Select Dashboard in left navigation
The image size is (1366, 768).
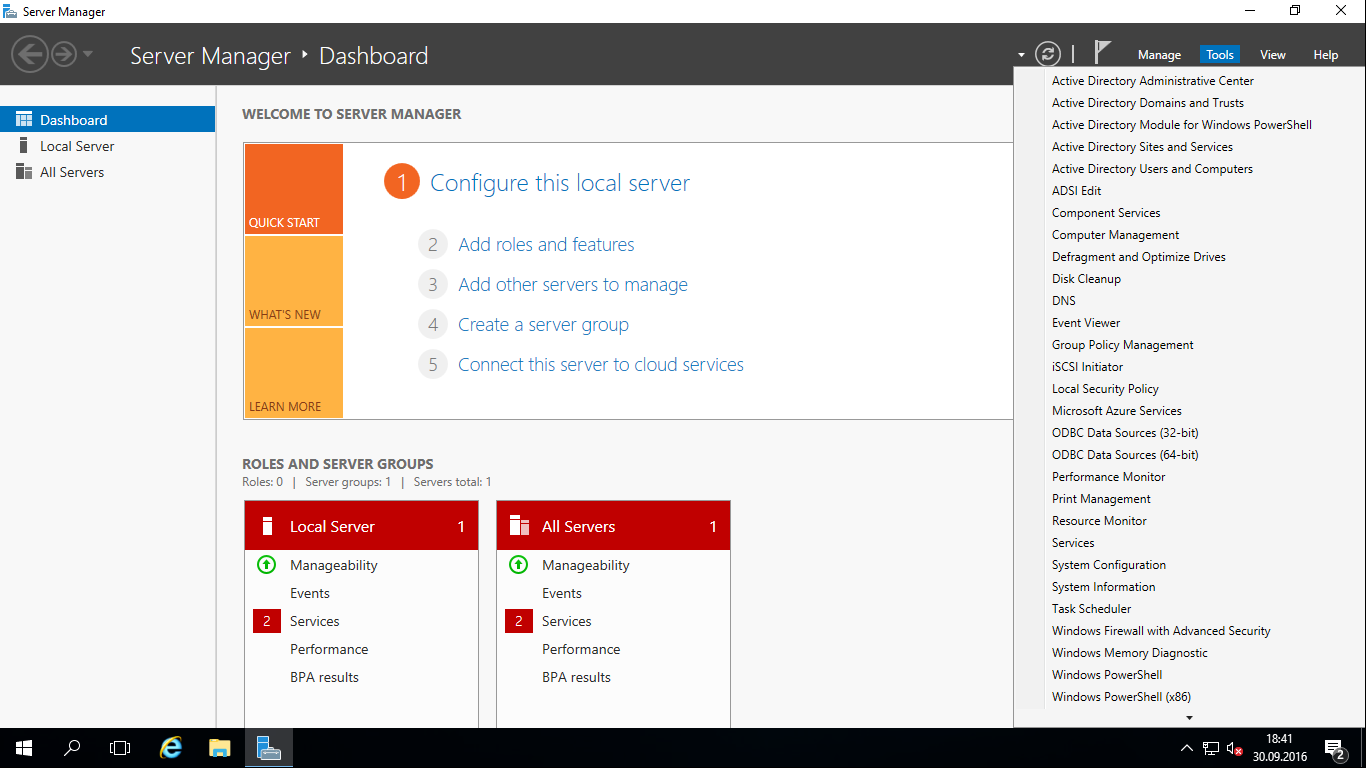click(x=107, y=120)
